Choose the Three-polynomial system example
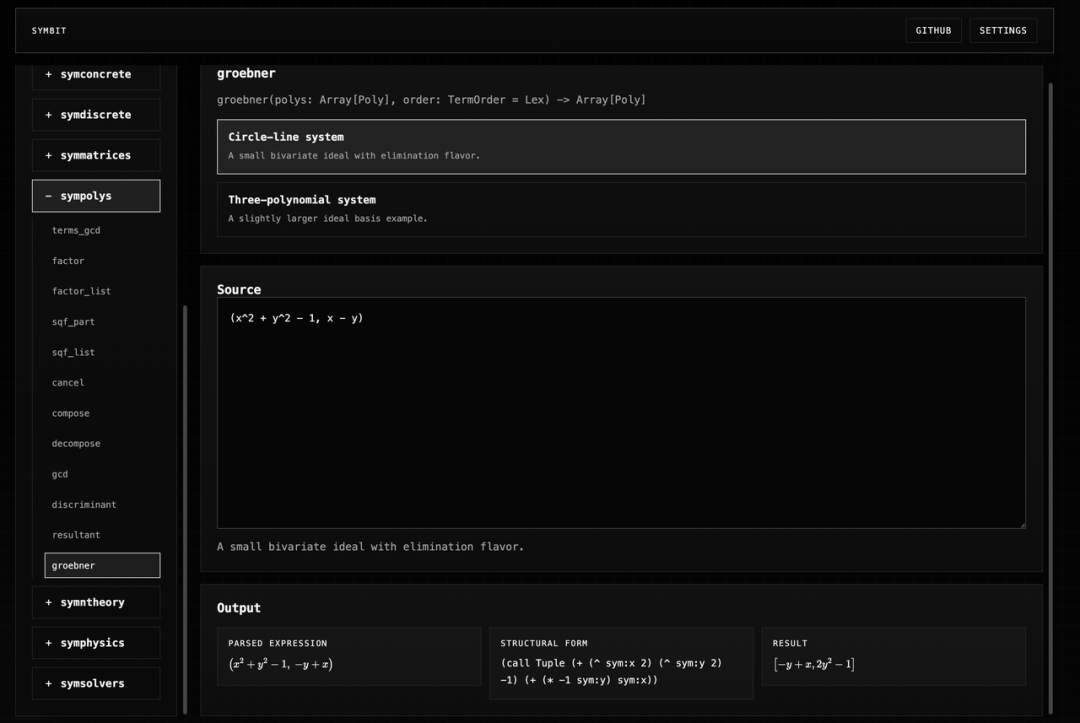The height and width of the screenshot is (723, 1080). [x=621, y=209]
